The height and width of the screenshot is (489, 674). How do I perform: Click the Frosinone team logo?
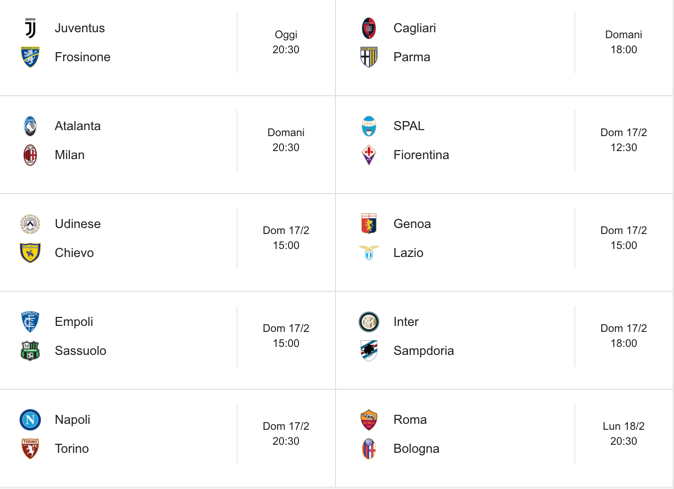(30, 57)
